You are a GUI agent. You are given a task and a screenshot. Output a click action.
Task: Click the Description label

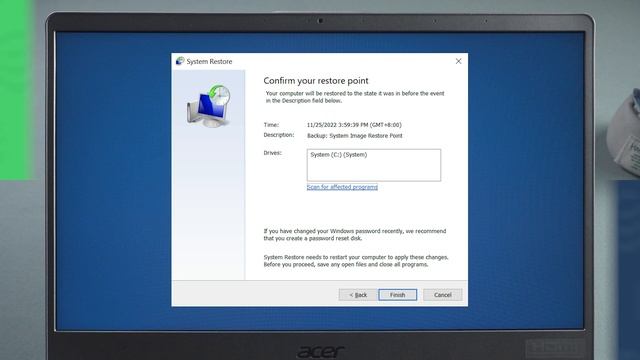[x=279, y=135]
